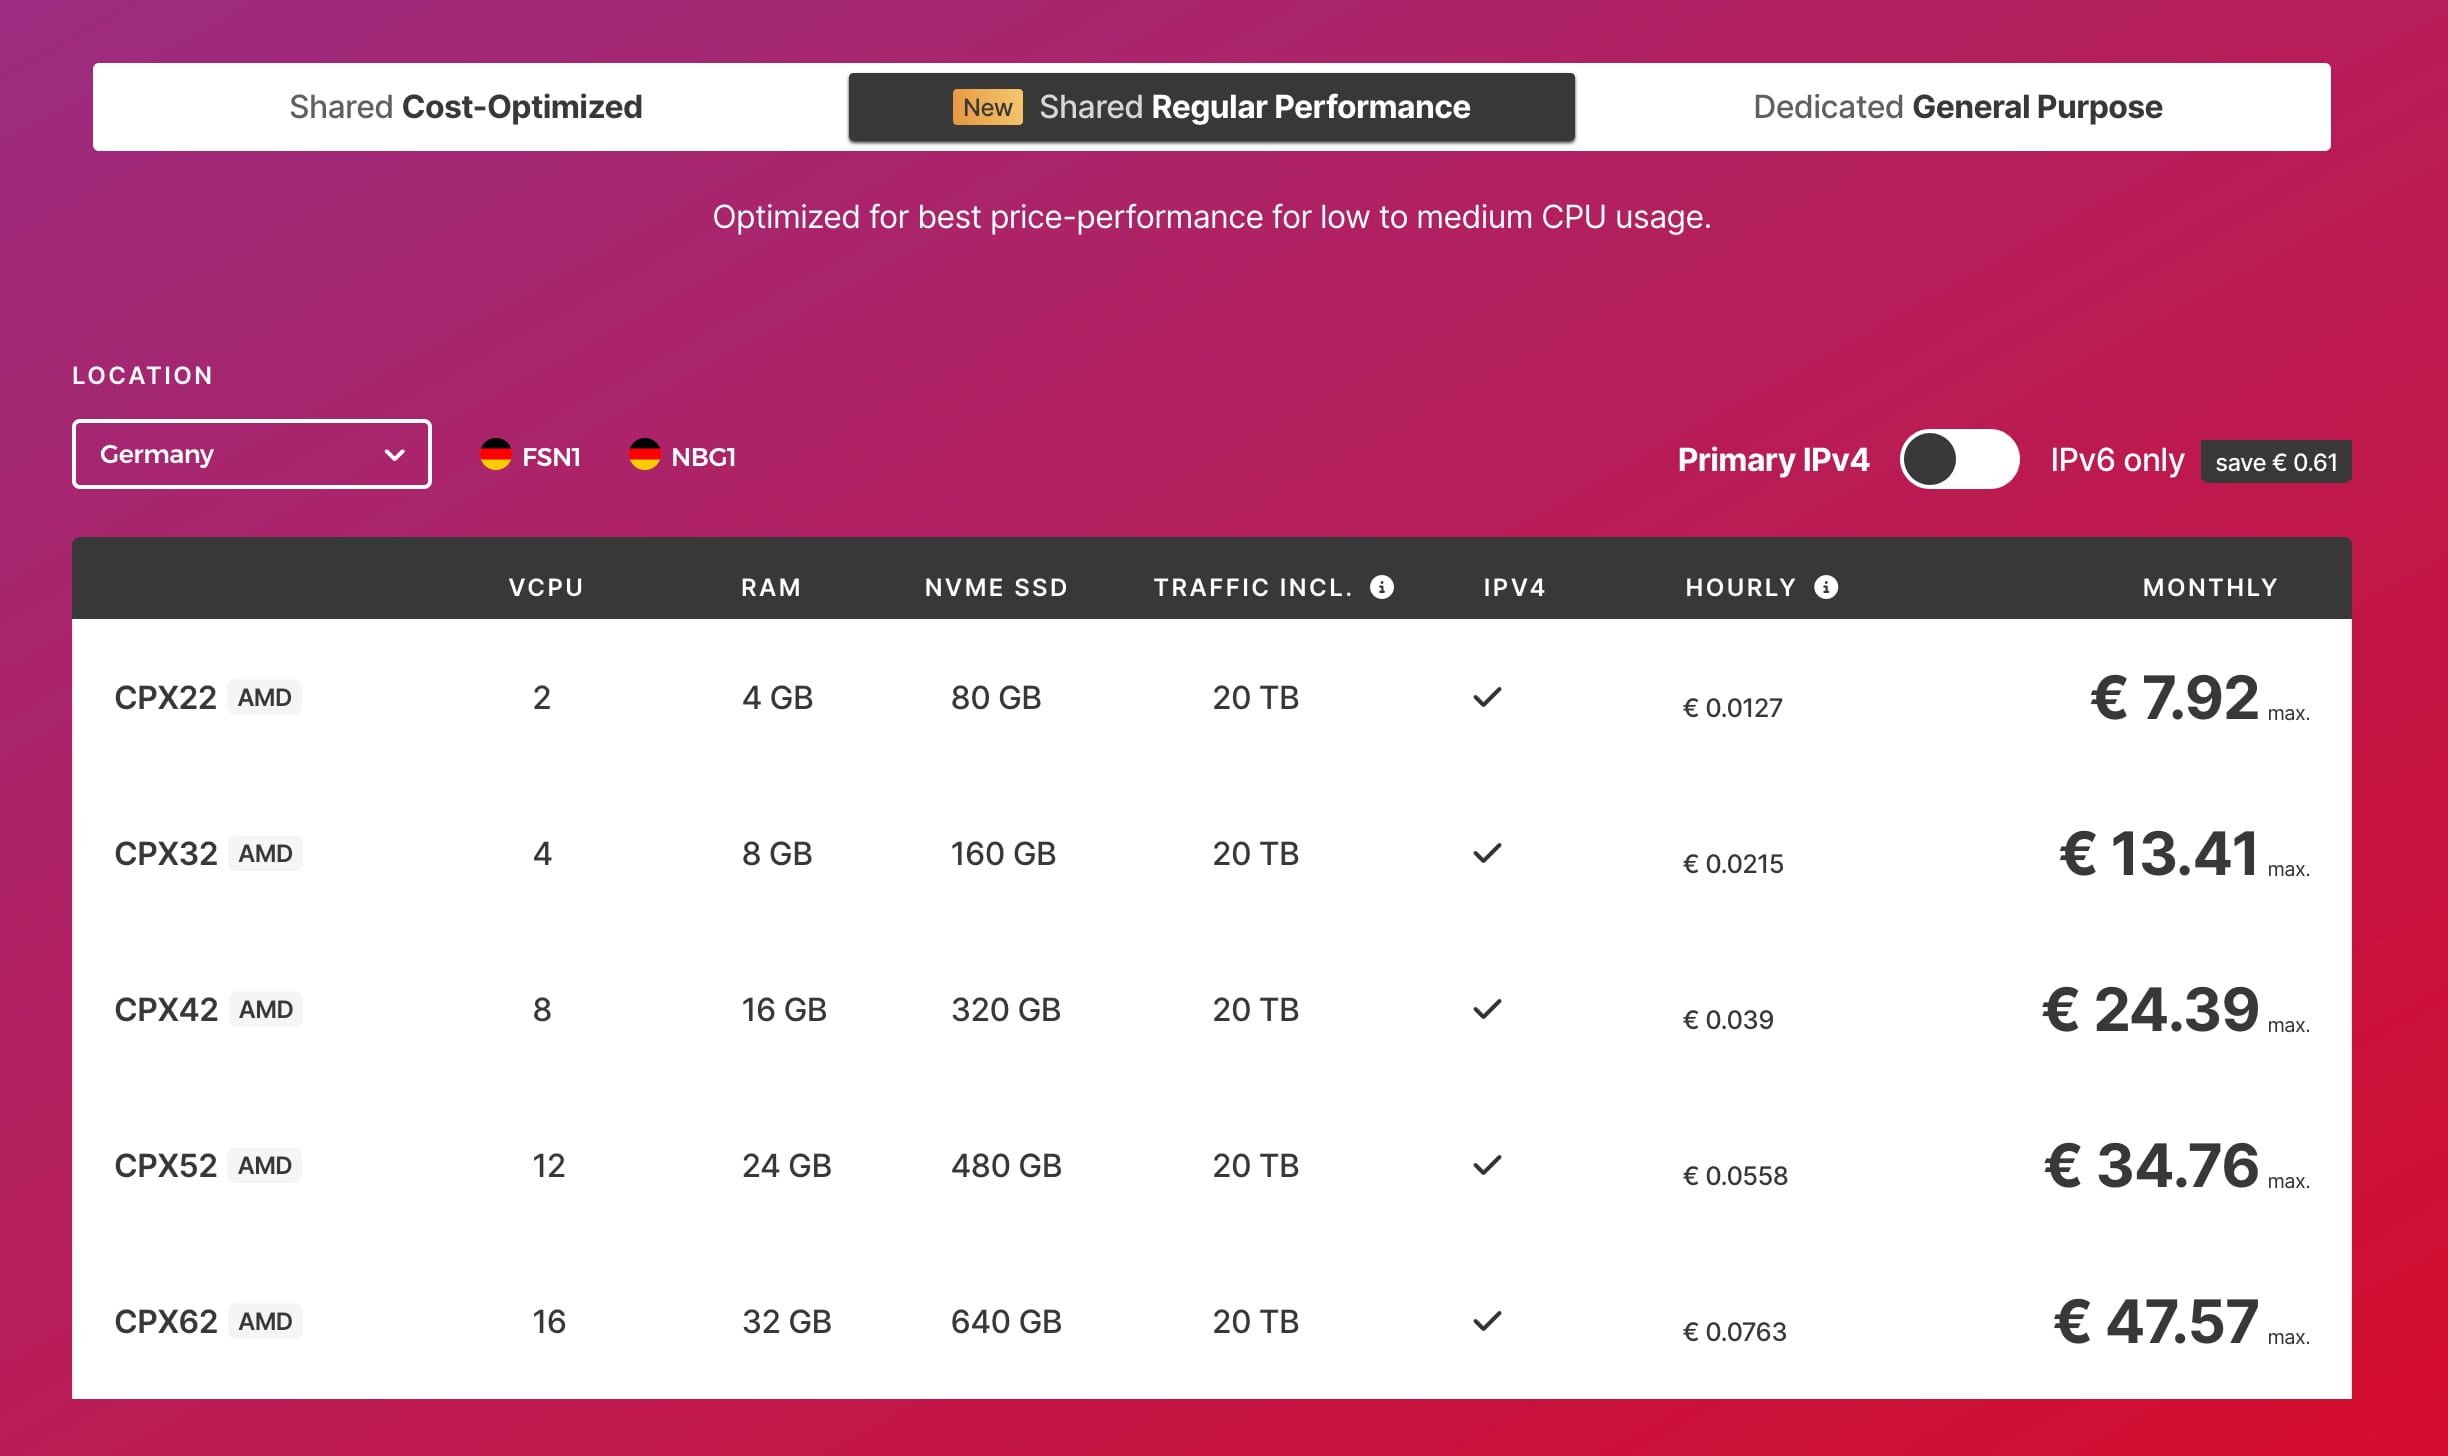Screen dimensions: 2448x1456
Task: Click the save € 0.61 badge
Action: click(x=2275, y=462)
